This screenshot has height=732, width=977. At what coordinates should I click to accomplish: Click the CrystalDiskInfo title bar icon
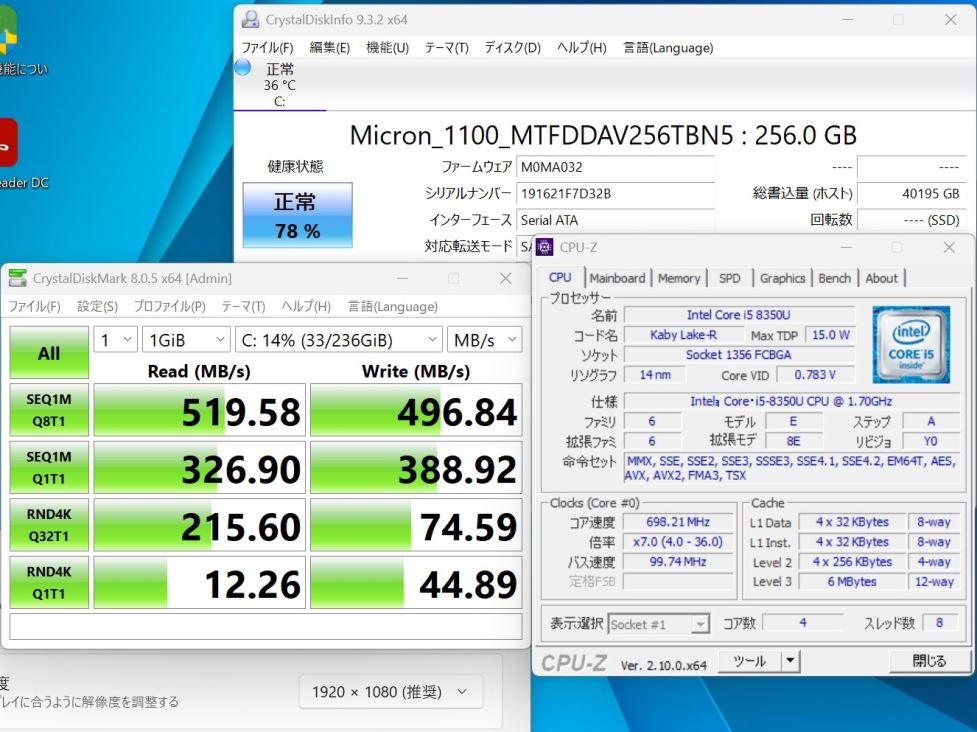click(251, 20)
